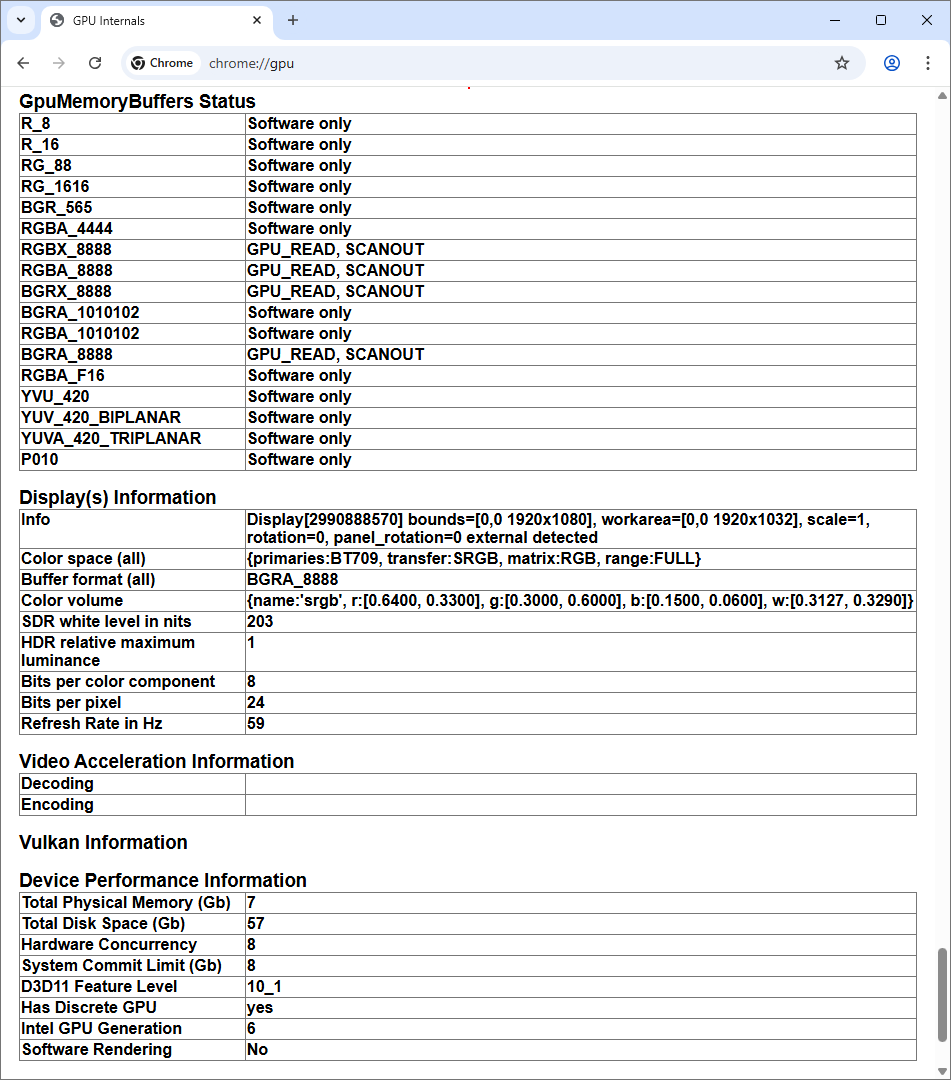Click the Vulkan Information heading
The height and width of the screenshot is (1080, 951).
coord(103,842)
